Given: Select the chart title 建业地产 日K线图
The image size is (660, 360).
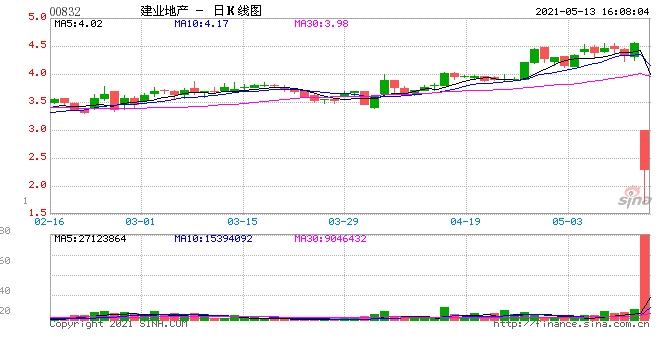Looking at the screenshot, I should 201,11.
